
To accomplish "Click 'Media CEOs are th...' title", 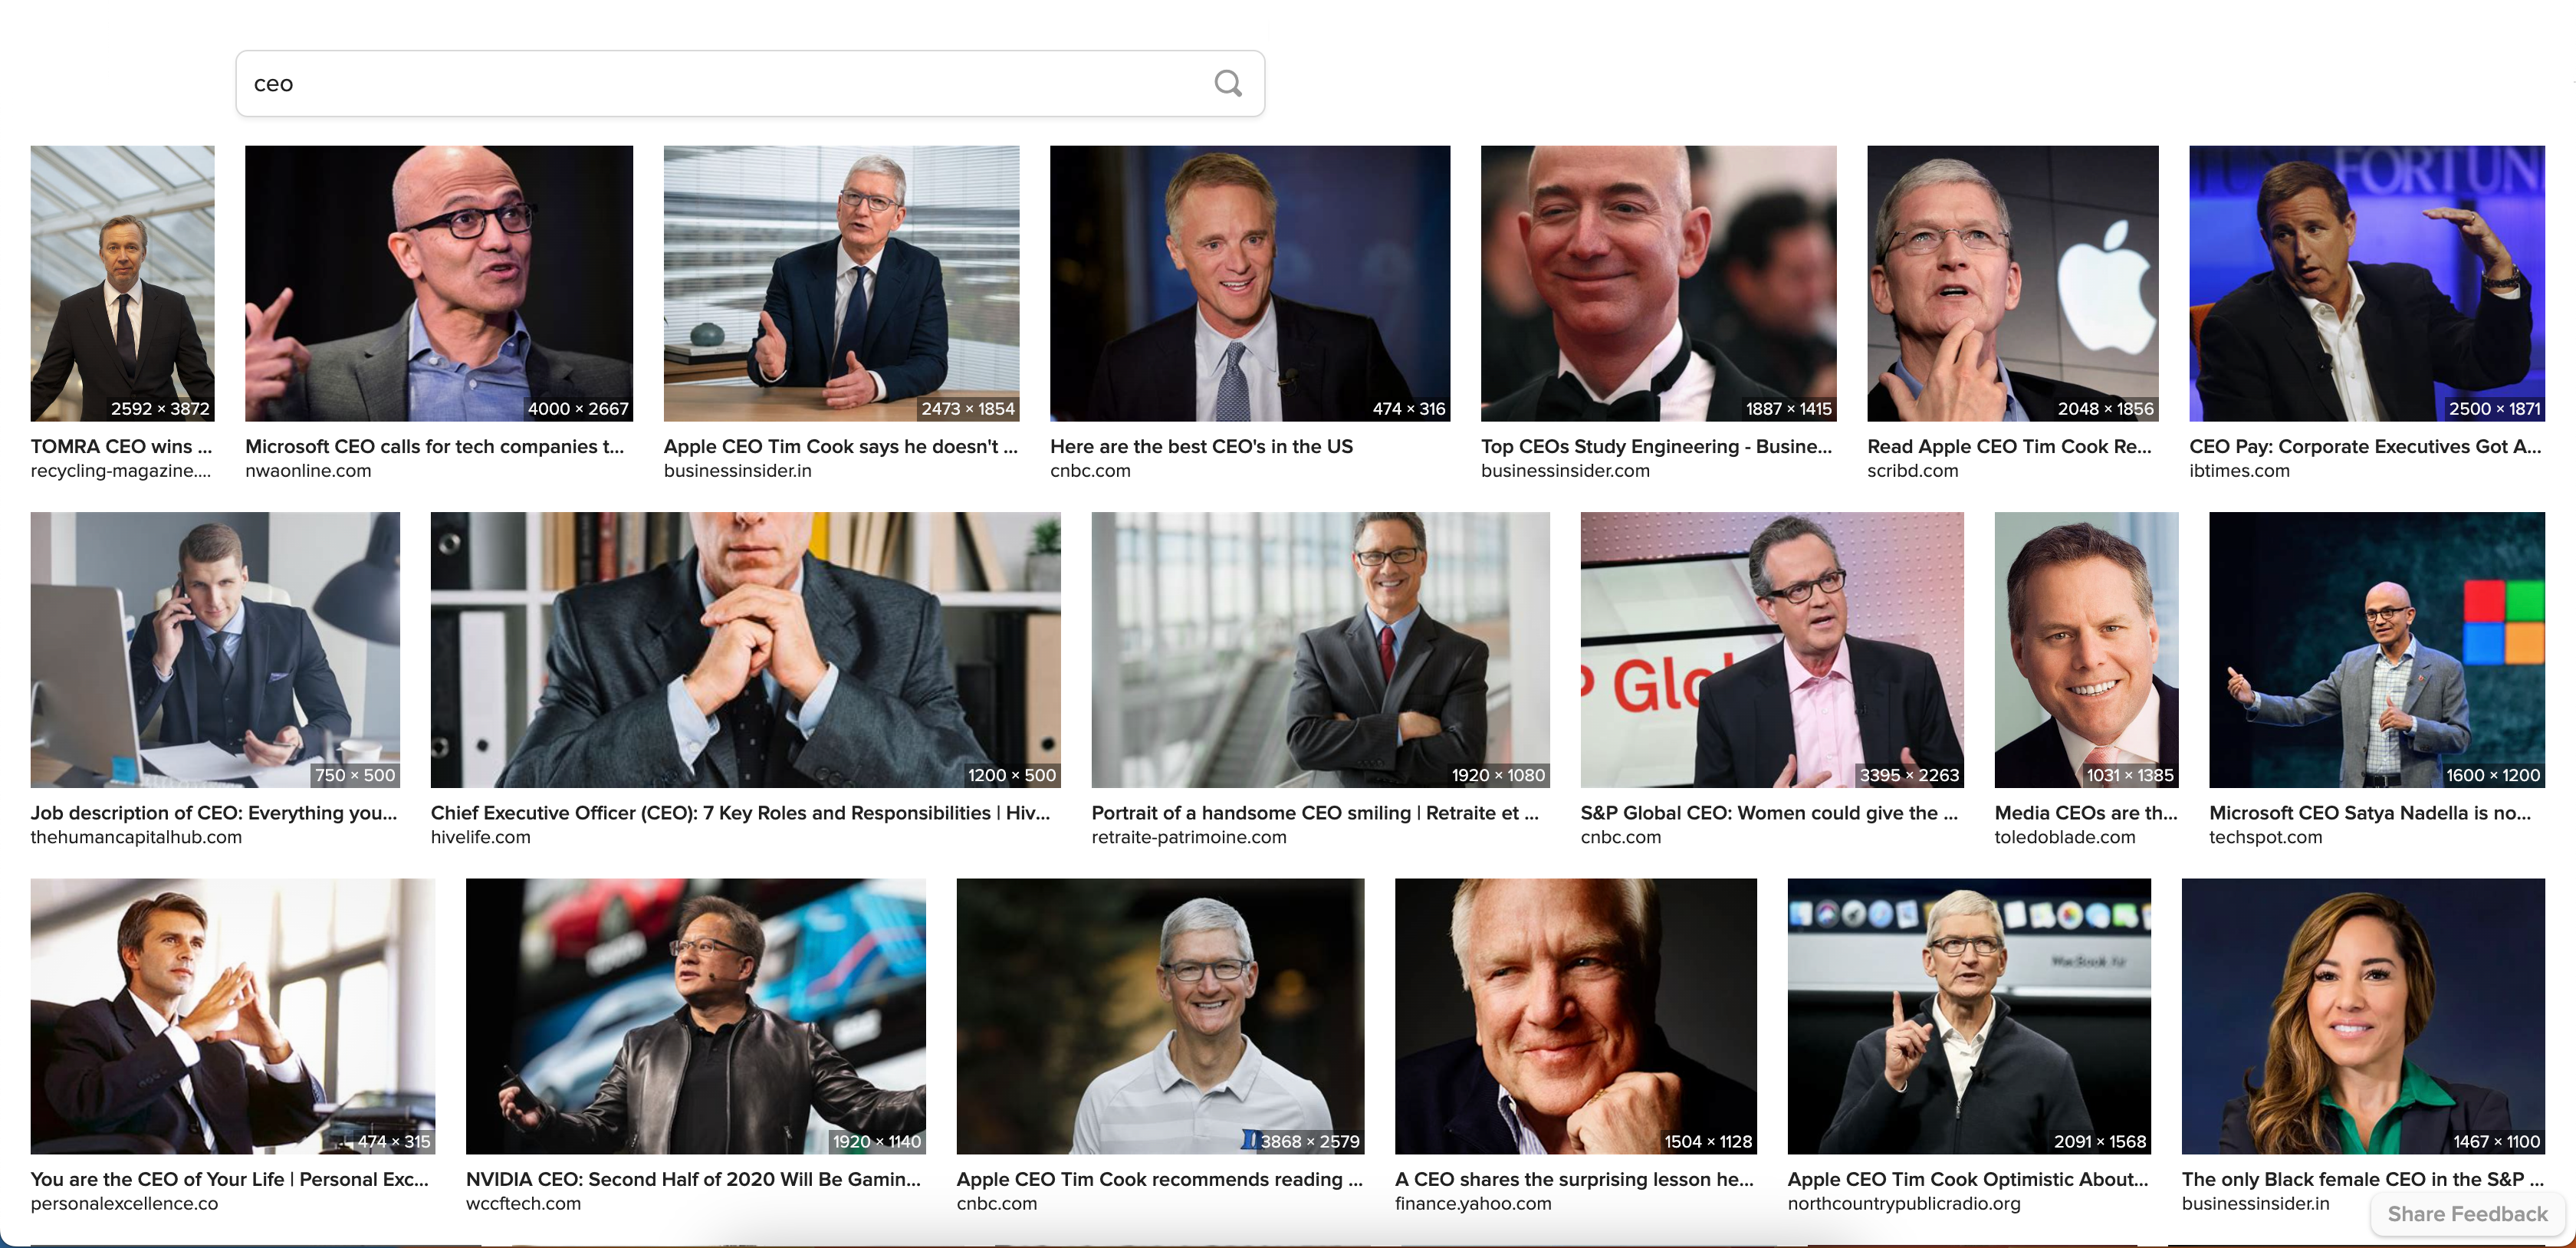I will point(2086,813).
